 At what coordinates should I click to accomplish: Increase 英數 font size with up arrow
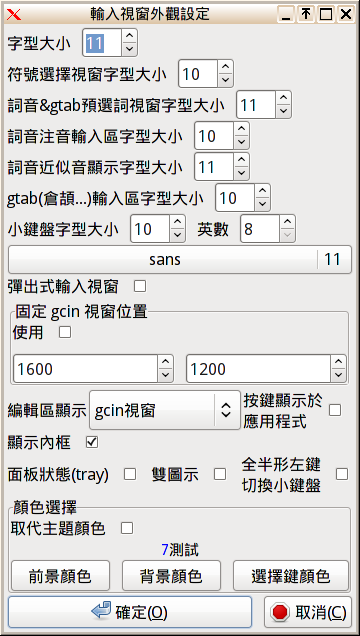(x=287, y=222)
